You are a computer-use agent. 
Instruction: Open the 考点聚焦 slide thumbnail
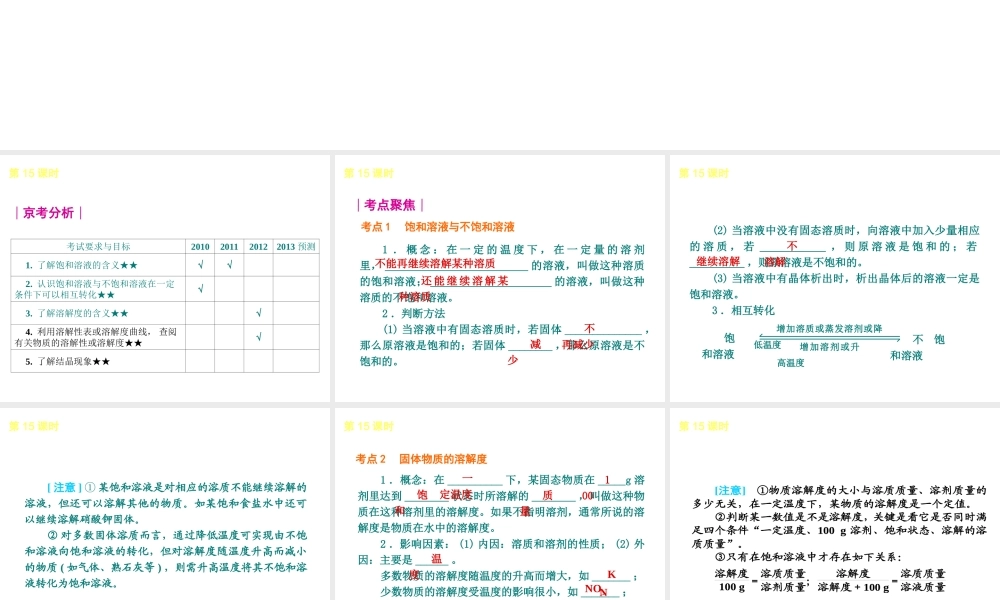click(x=499, y=278)
